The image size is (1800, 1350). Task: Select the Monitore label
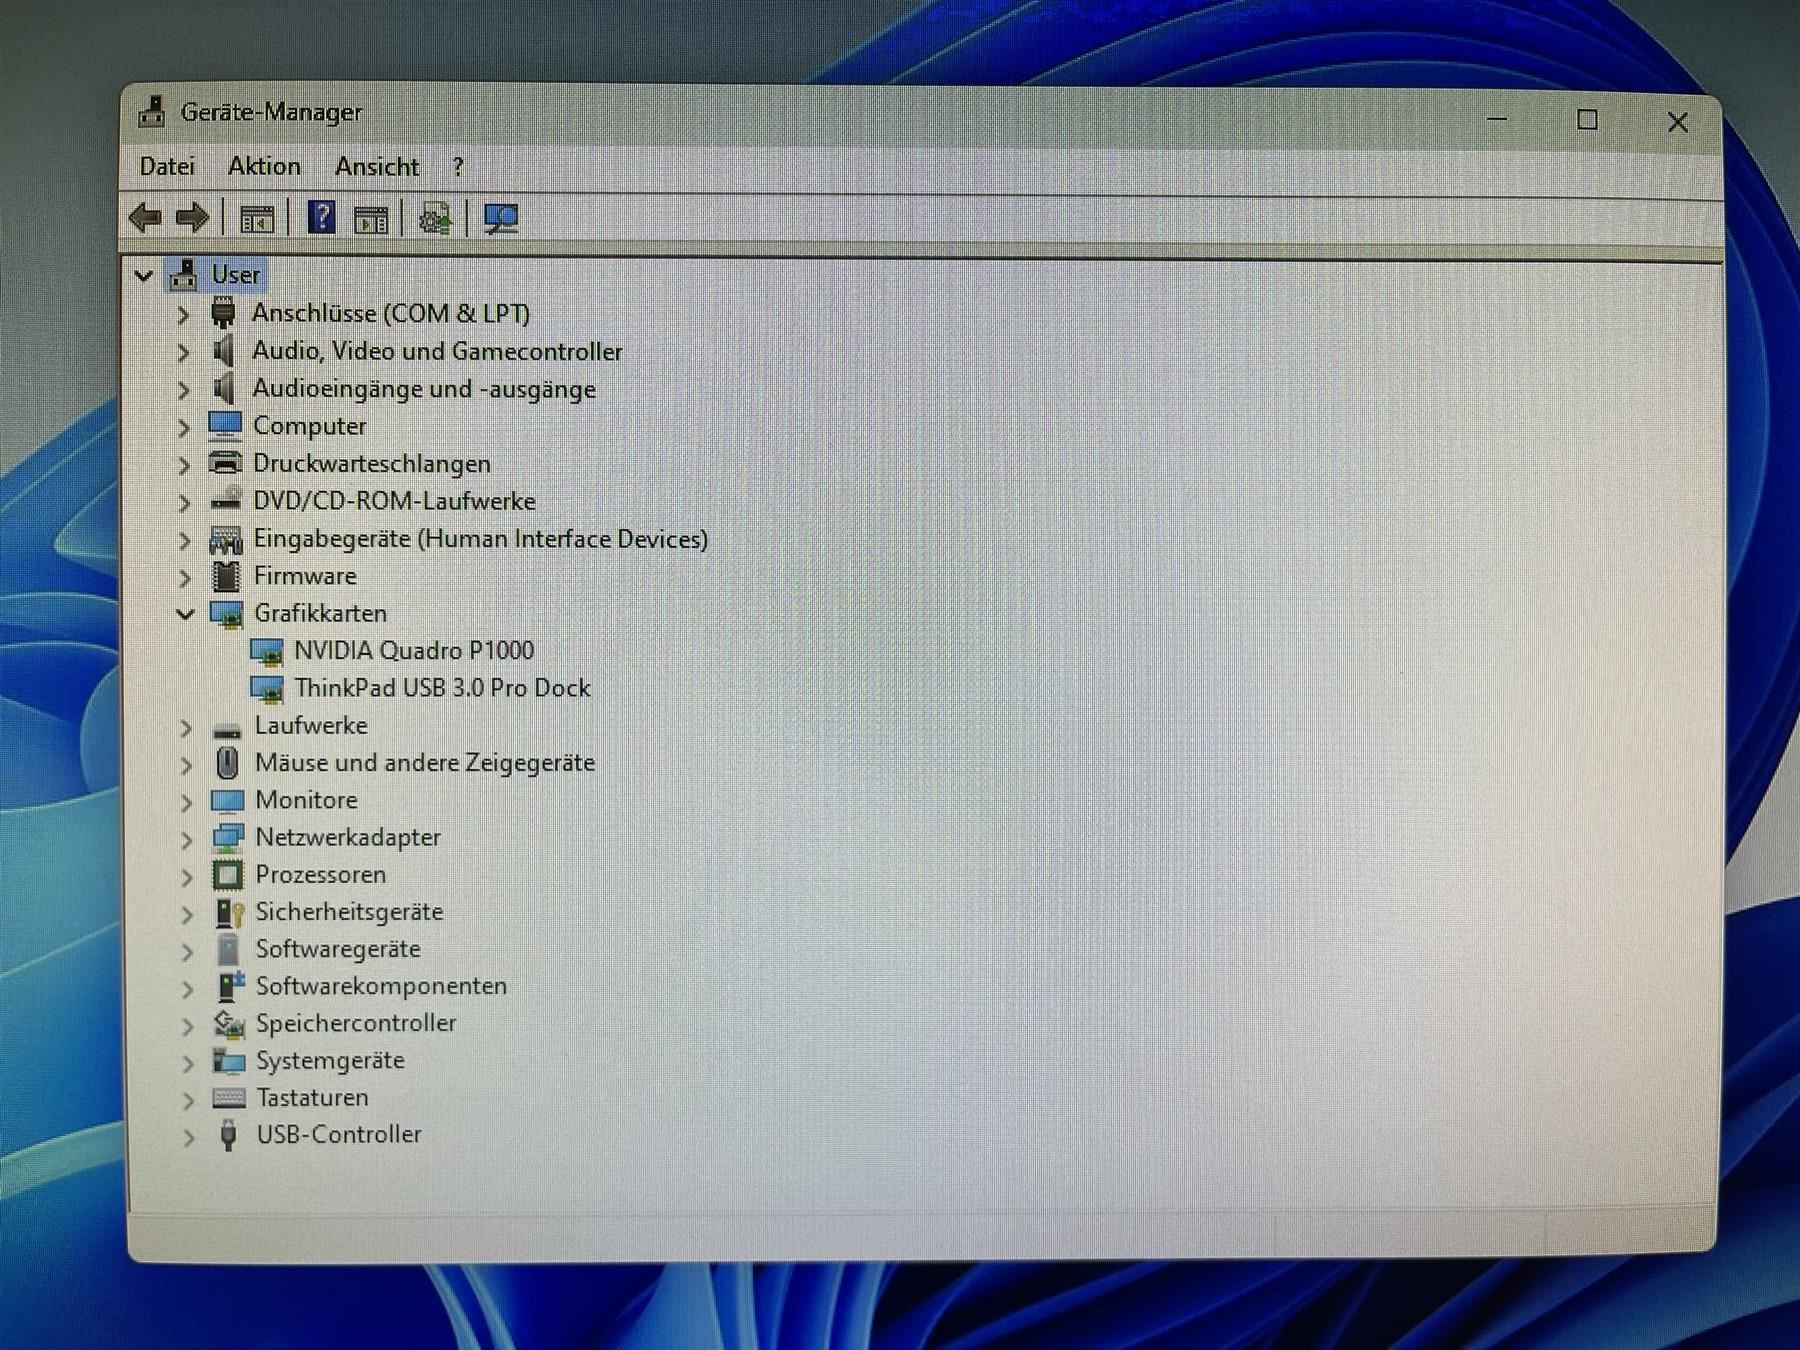306,800
